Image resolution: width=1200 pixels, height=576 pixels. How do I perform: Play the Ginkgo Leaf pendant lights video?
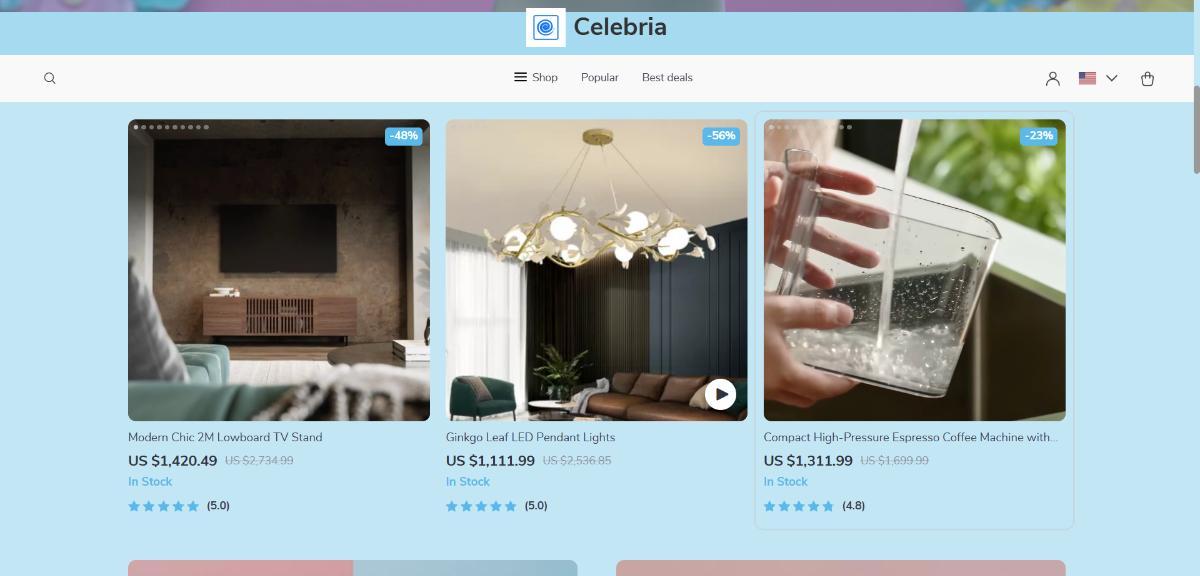(x=720, y=394)
